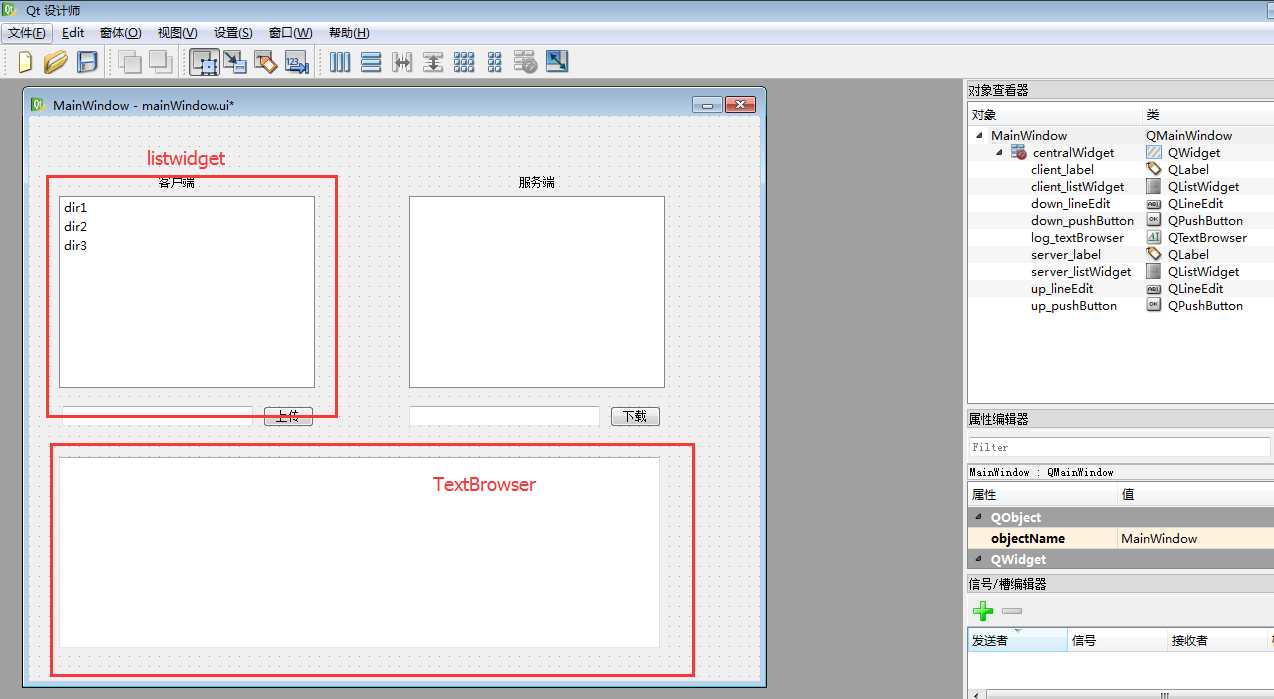The height and width of the screenshot is (699, 1274).
Task: Collapse the MainWindow tree node
Action: (979, 136)
